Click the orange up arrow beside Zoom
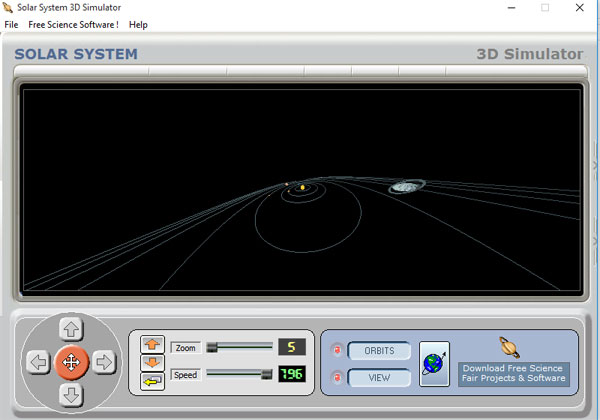The height and width of the screenshot is (420, 600). point(152,345)
